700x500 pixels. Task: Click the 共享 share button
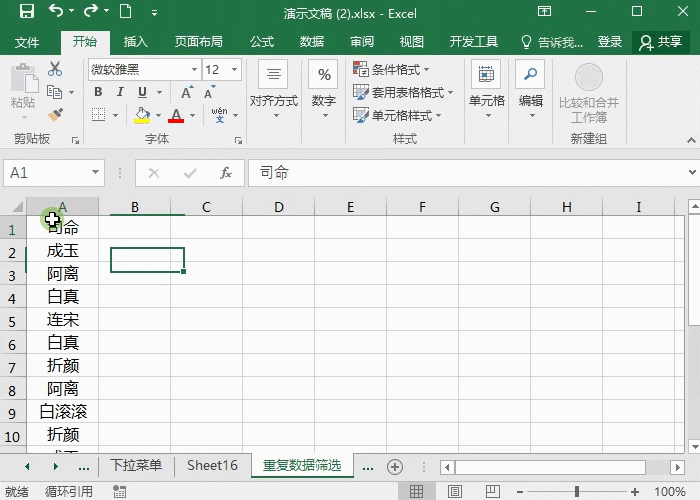tap(661, 42)
